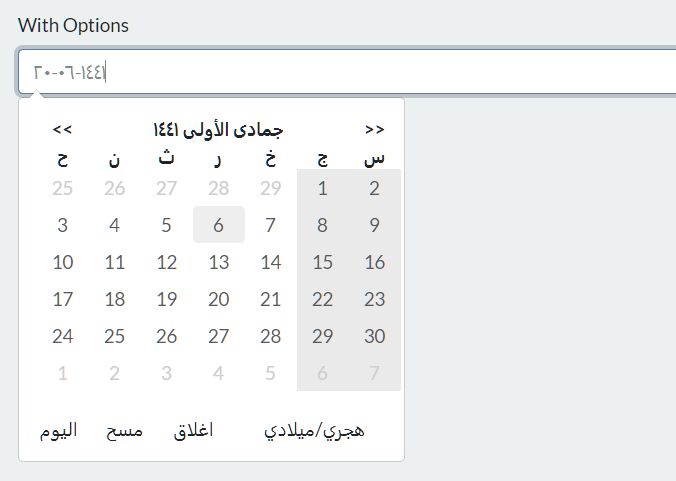The height and width of the screenshot is (481, 676).
Task: Choose day 30 of the current month
Action: 374,336
